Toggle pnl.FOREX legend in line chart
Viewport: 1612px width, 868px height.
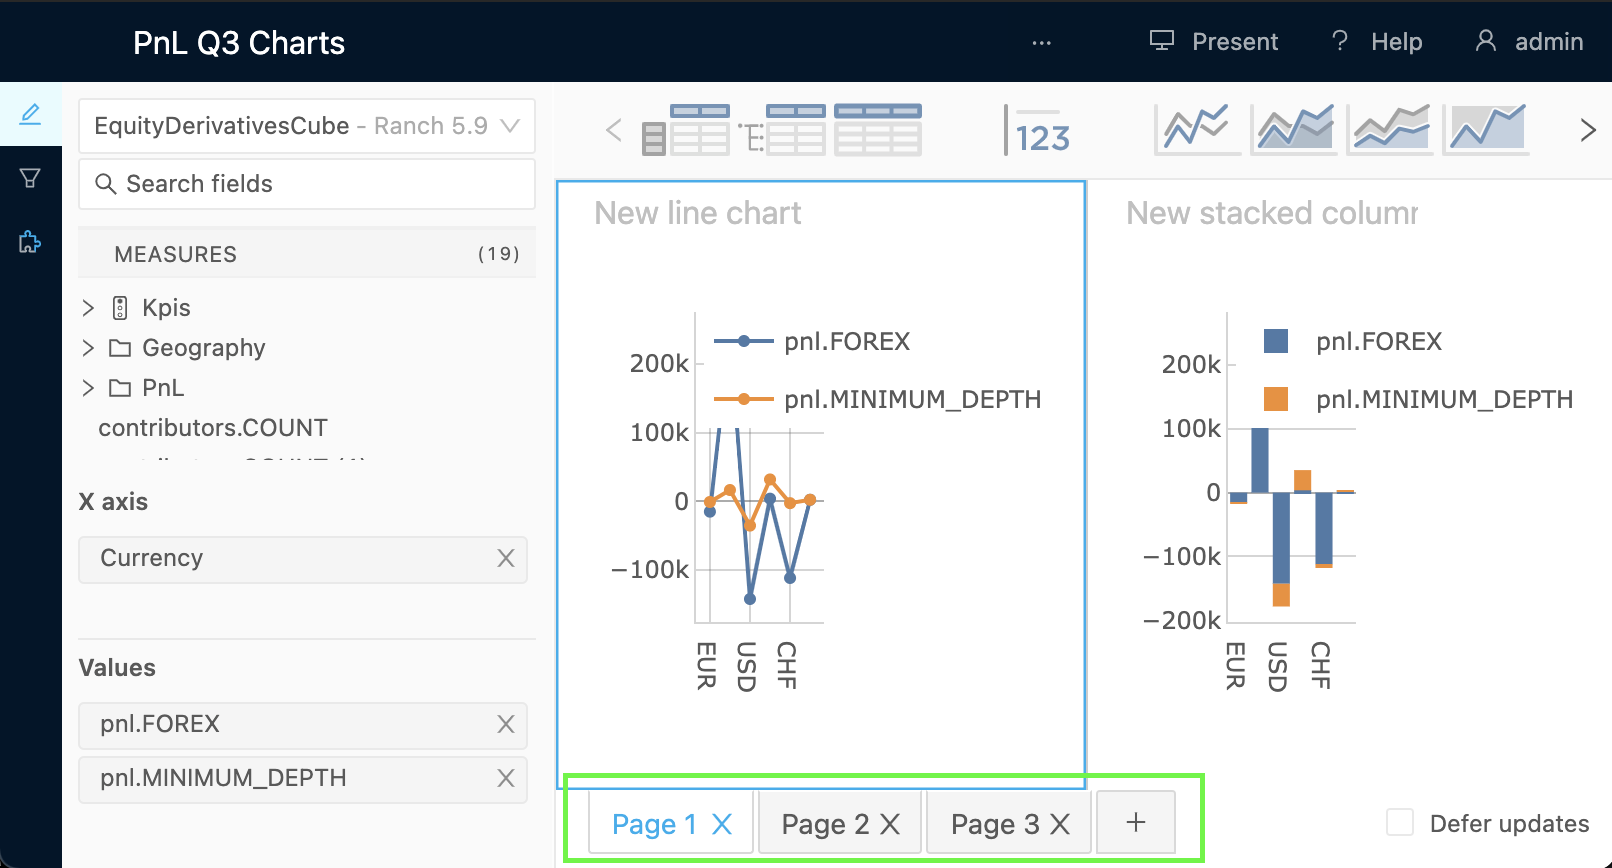pyautogui.click(x=812, y=341)
